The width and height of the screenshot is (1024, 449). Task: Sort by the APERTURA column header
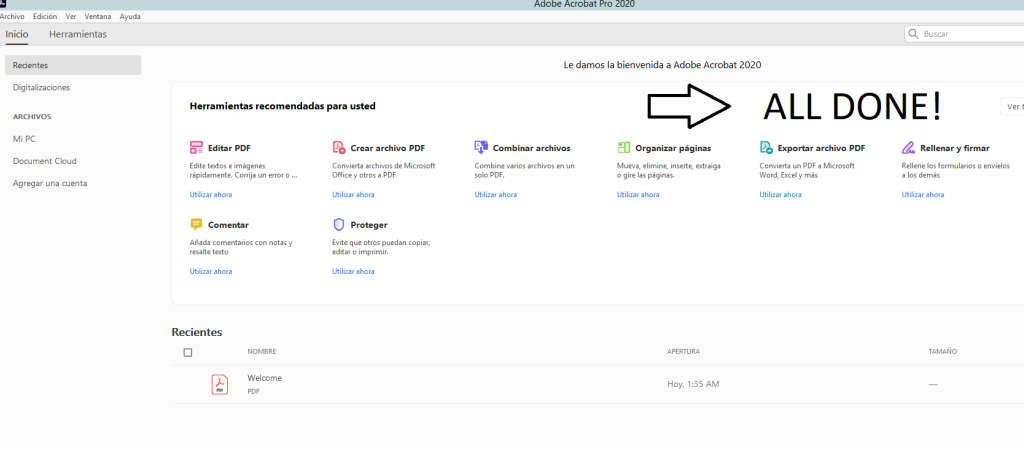tap(684, 352)
